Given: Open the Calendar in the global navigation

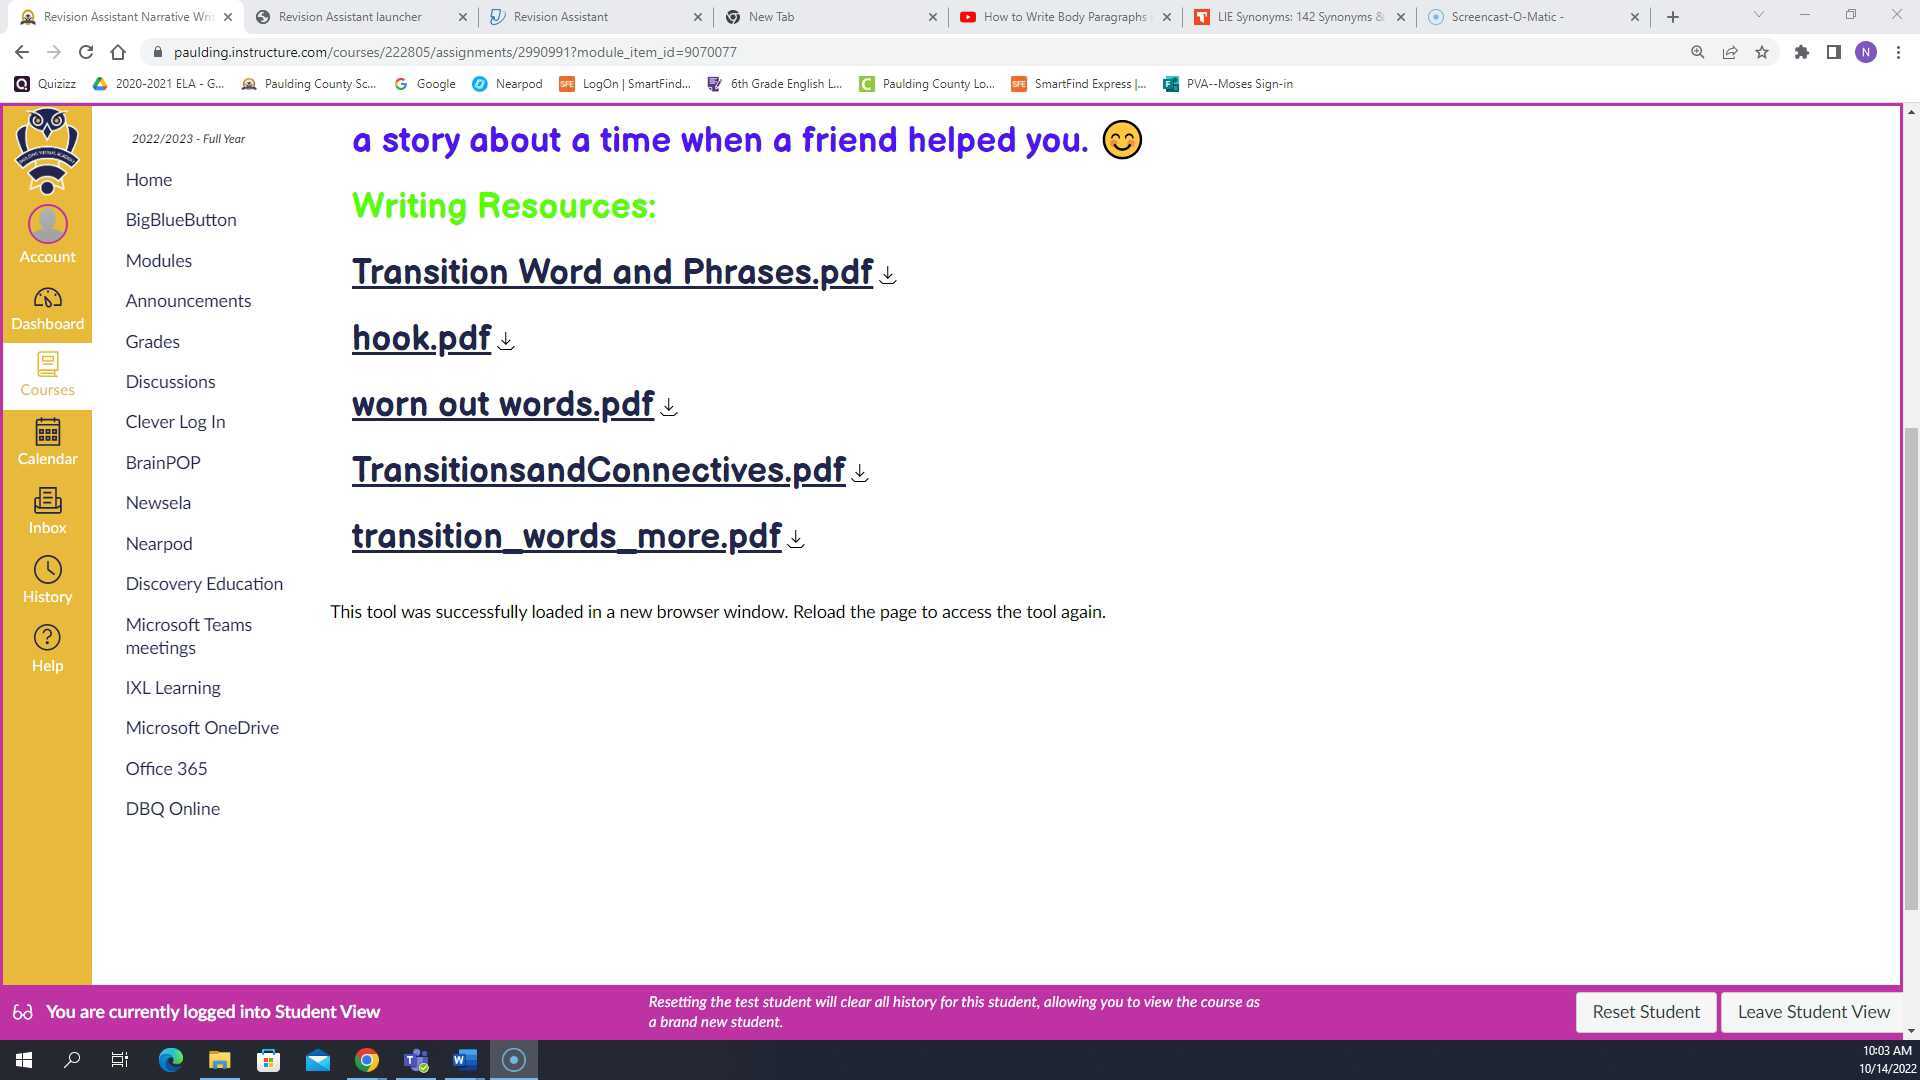Looking at the screenshot, I should [47, 442].
